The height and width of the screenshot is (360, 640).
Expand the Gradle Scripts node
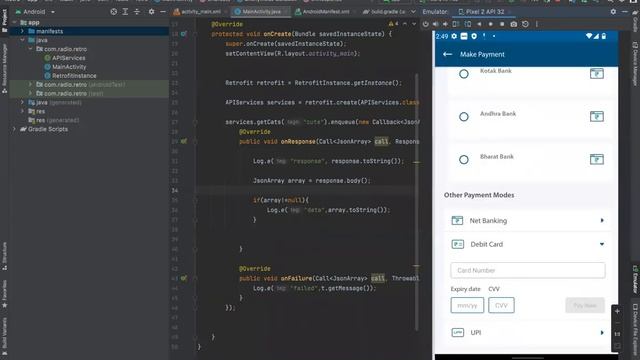click(x=15, y=129)
